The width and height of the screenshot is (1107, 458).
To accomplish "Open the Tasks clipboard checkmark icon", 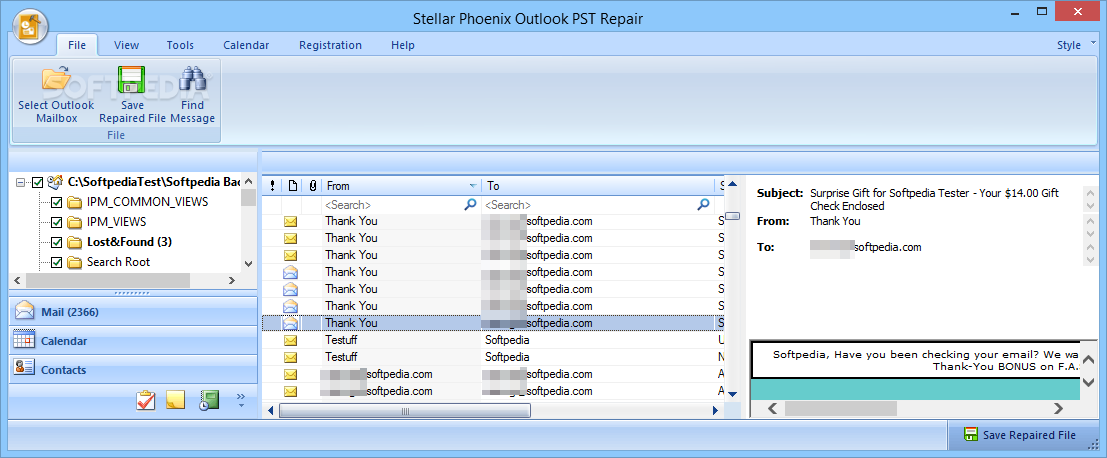I will (x=146, y=400).
